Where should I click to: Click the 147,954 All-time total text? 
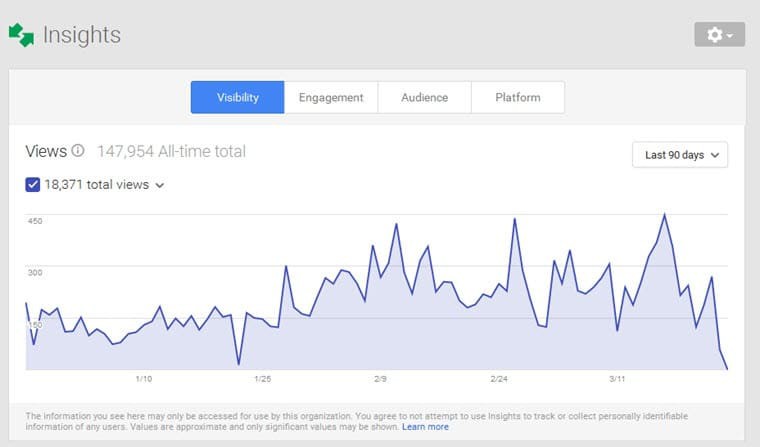point(171,152)
